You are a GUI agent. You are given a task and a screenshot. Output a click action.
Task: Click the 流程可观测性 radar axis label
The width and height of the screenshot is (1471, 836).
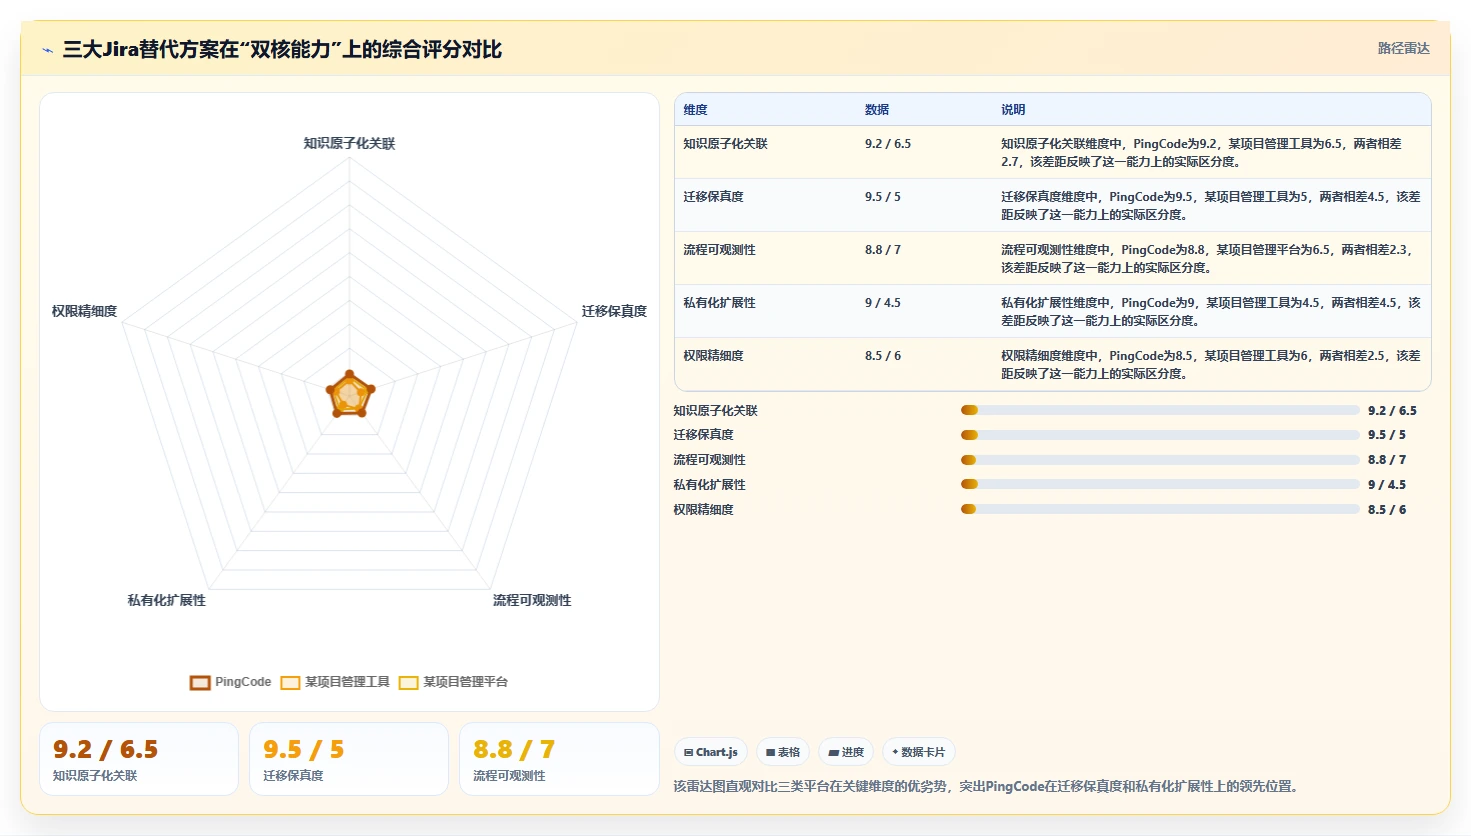[532, 601]
